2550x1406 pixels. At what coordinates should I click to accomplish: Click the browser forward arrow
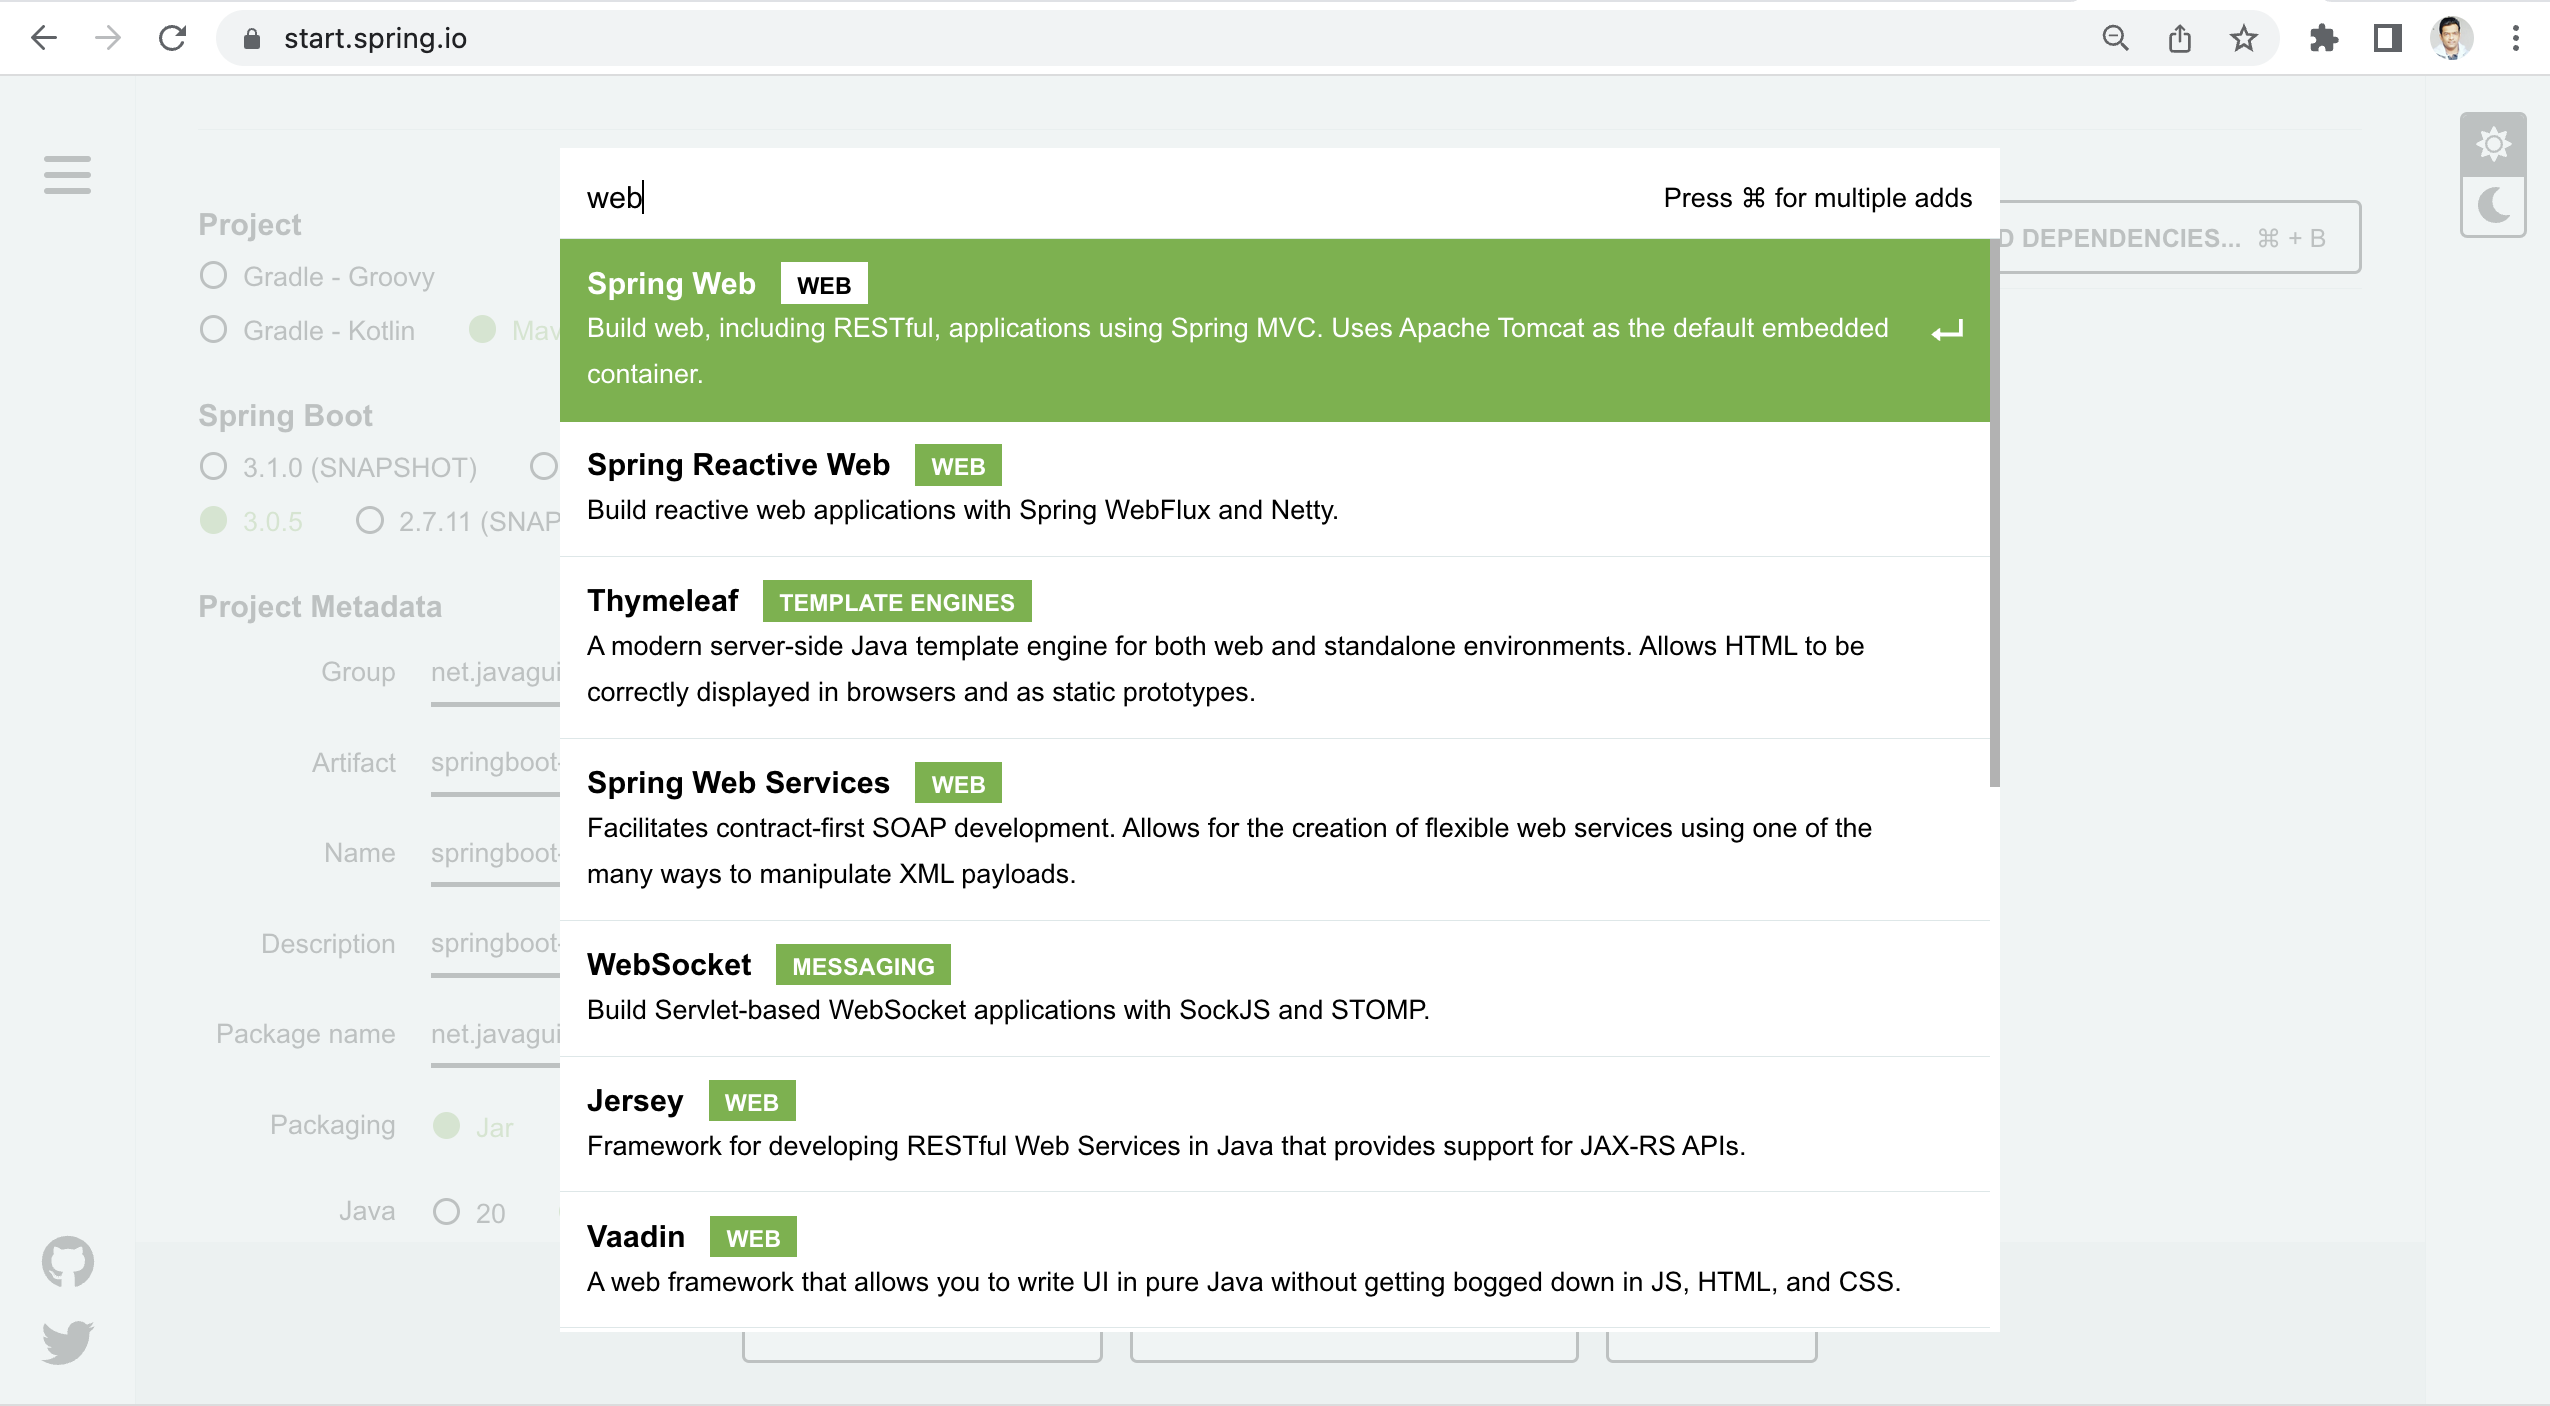point(108,38)
